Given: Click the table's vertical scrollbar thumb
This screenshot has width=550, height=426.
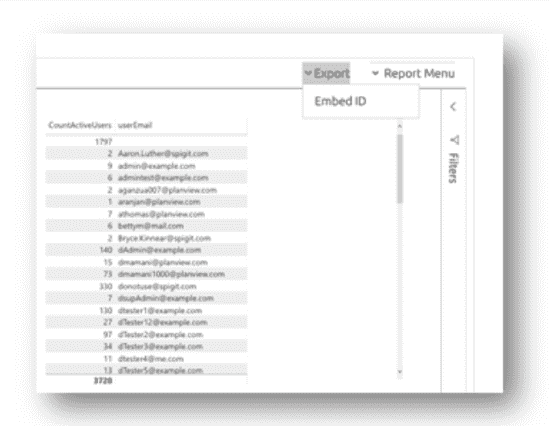Looking at the screenshot, I should pos(400,168).
